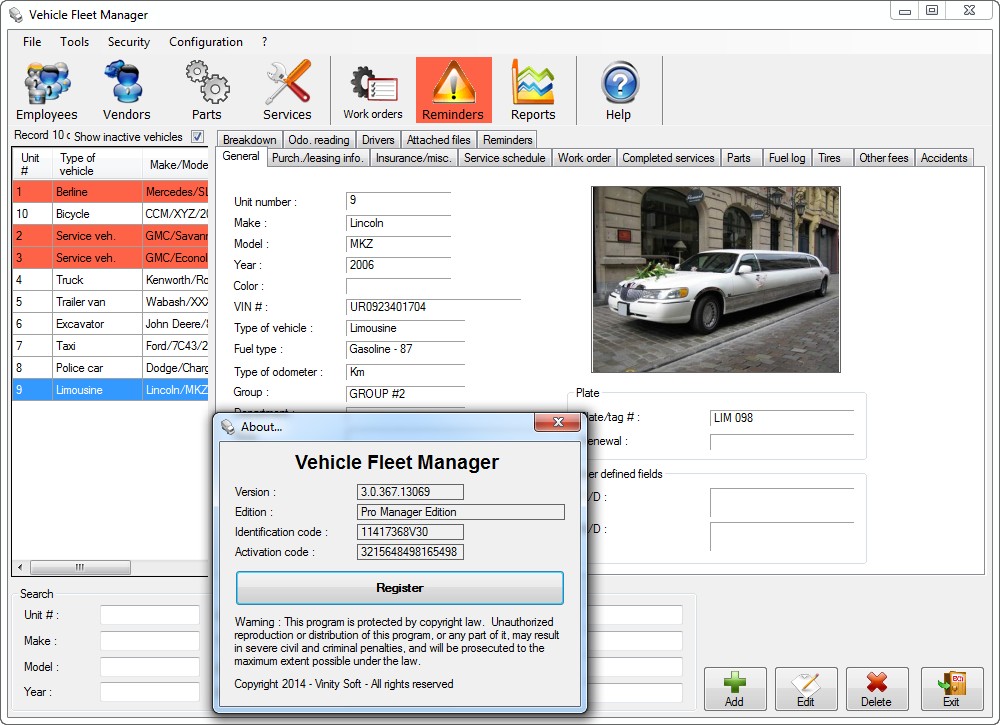Open Work orders from toolbar
The width and height of the screenshot is (1000, 725).
[x=373, y=91]
